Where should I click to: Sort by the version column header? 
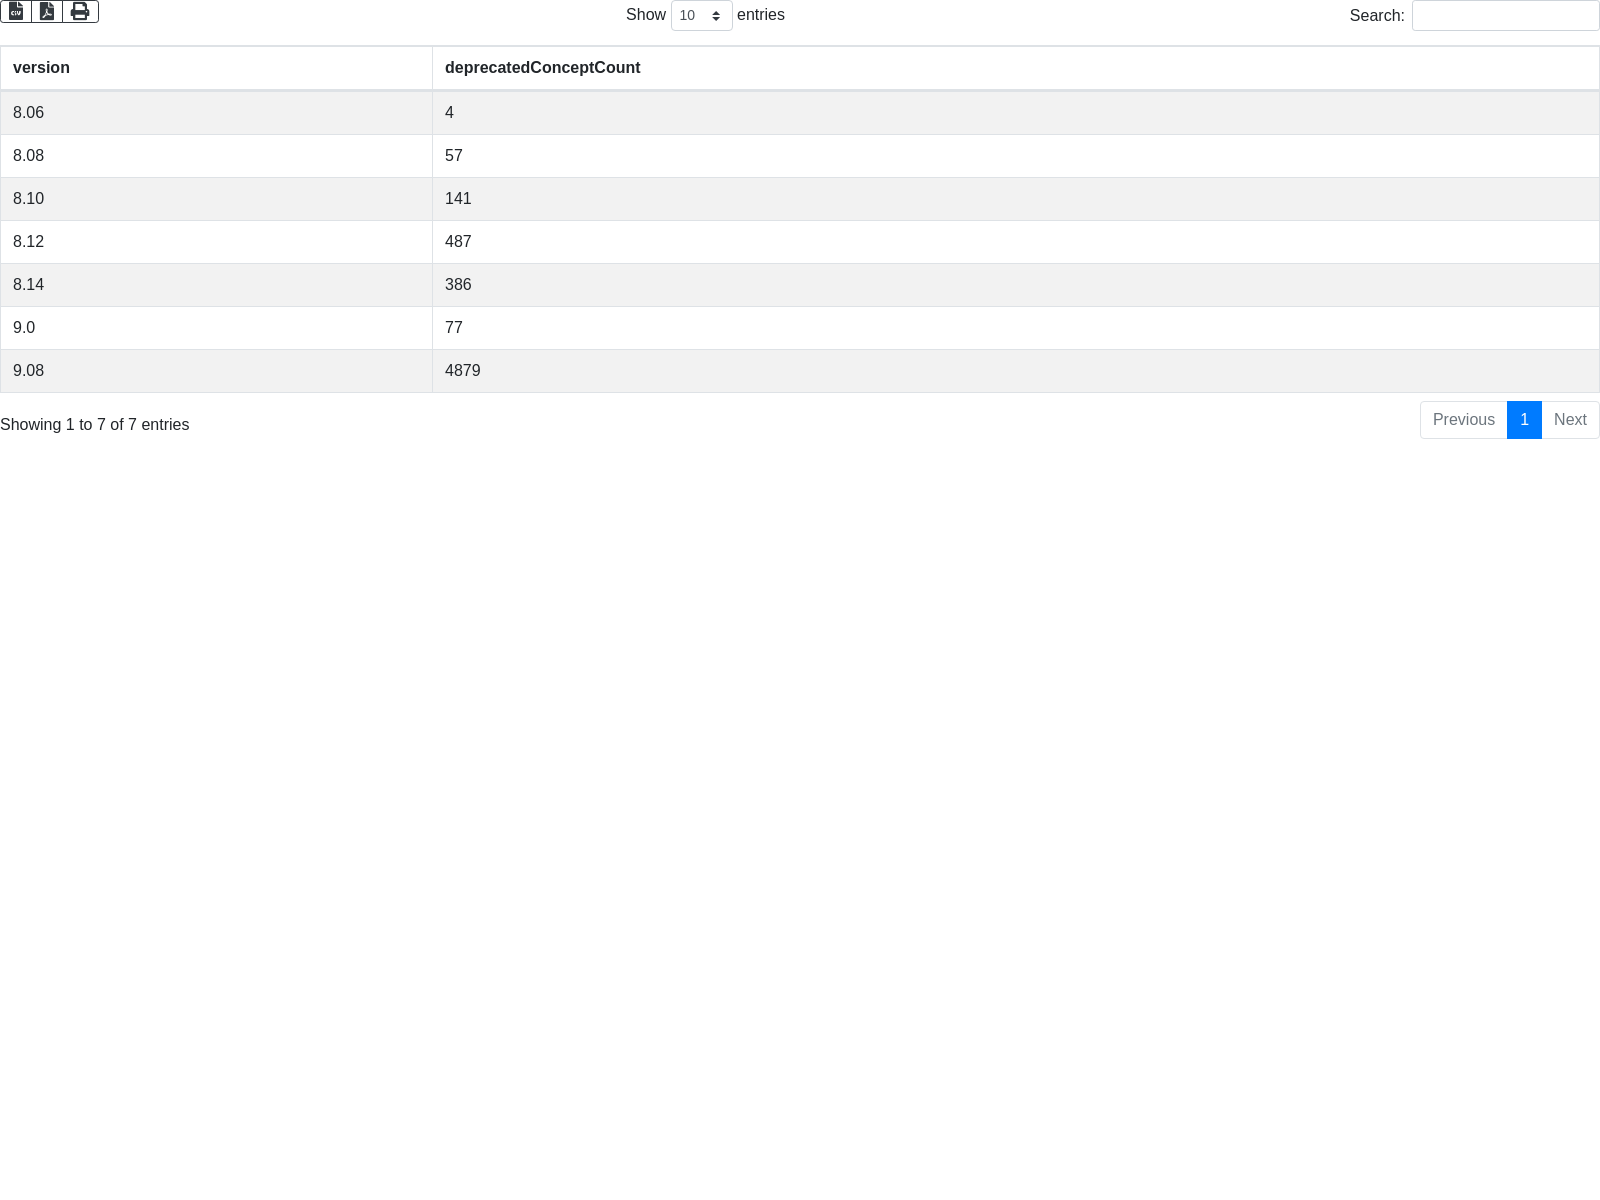[x=41, y=68]
